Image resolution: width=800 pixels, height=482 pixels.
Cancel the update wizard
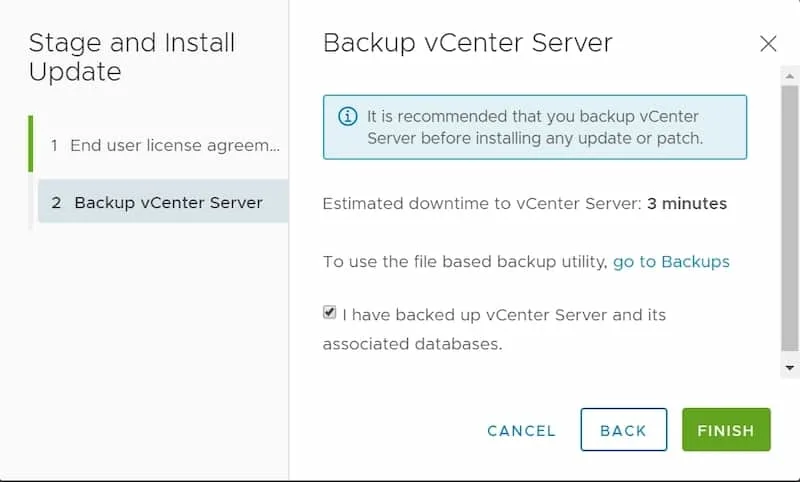(521, 430)
